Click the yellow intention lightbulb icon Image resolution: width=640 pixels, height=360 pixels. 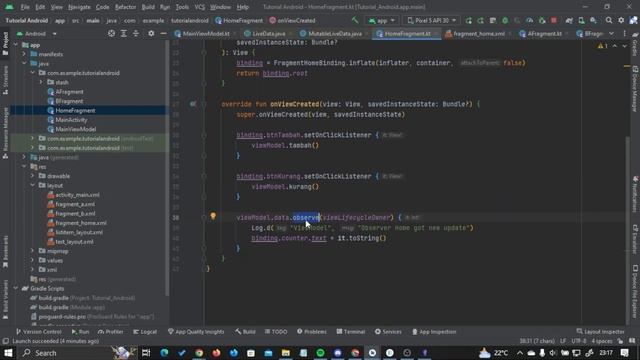[213, 216]
